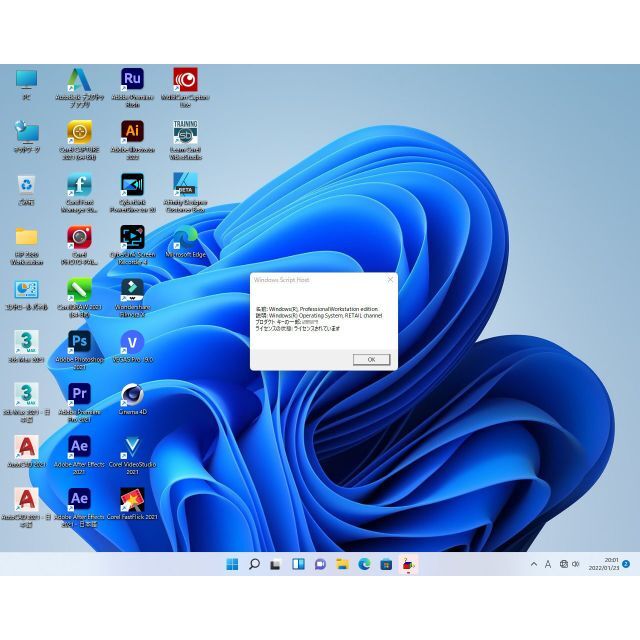Open the PC desktop icon
Image resolution: width=640 pixels, height=640 pixels.
27,84
